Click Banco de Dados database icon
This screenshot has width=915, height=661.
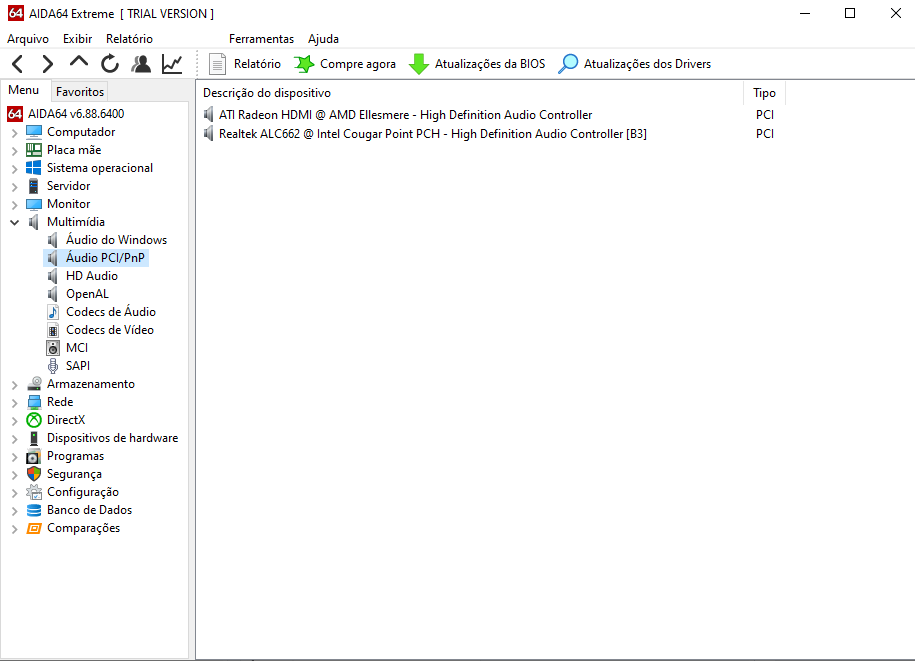(x=34, y=510)
